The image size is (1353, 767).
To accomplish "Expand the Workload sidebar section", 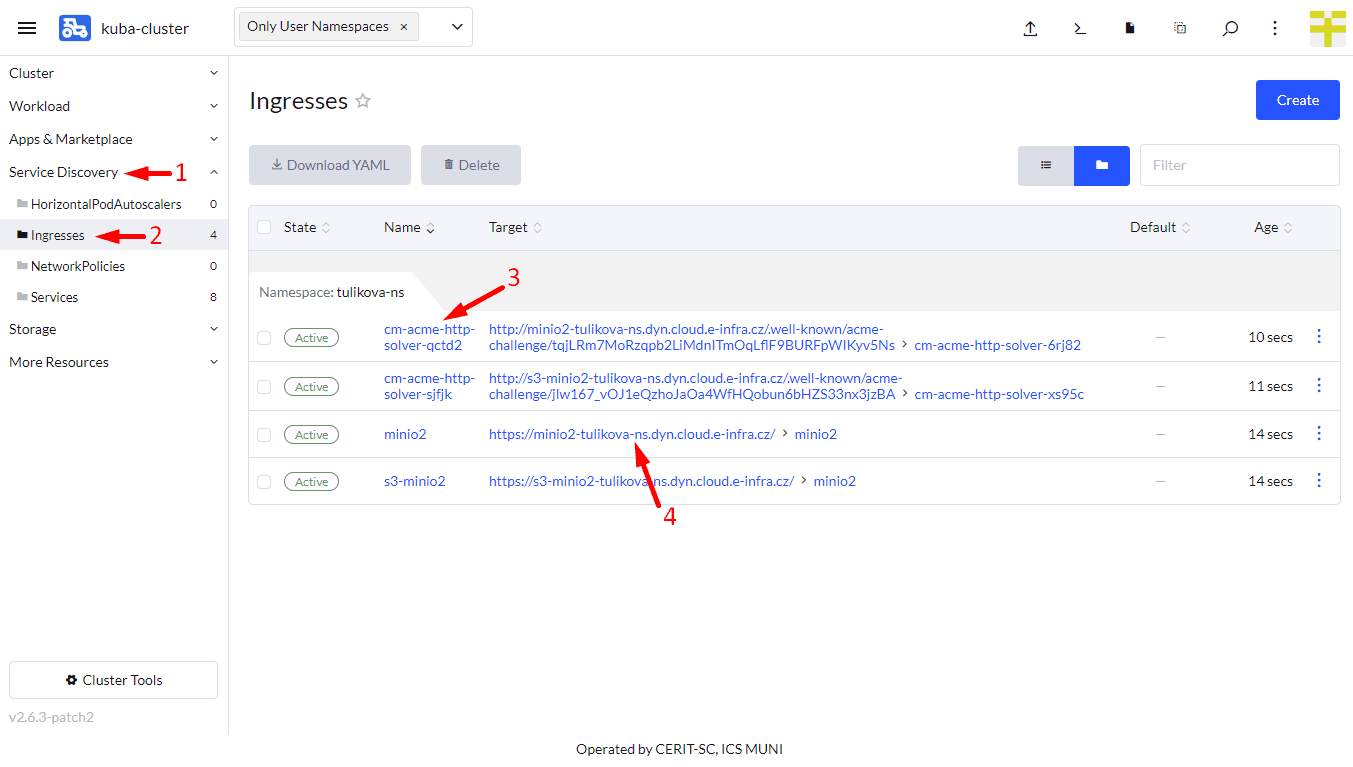I will pyautogui.click(x=113, y=106).
